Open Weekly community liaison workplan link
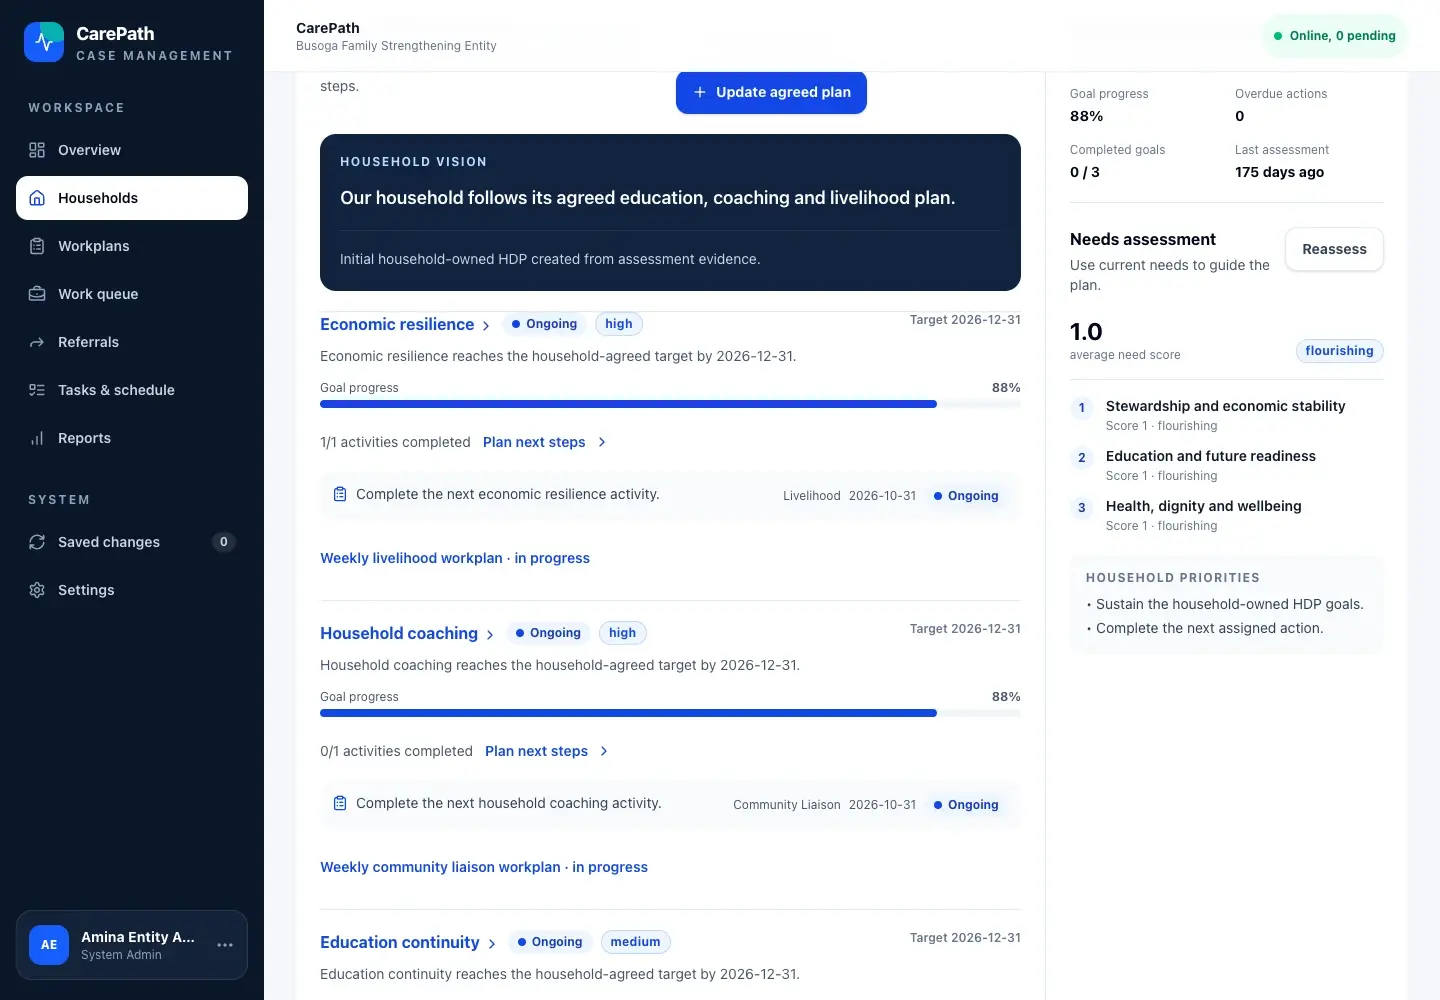Screen dimensions: 1440x1000 484,867
